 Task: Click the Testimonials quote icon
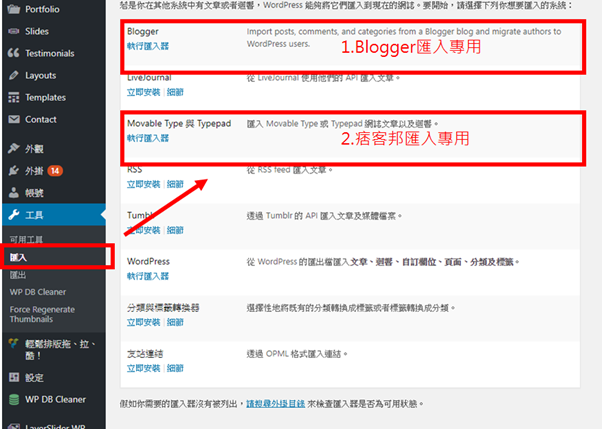tap(14, 53)
